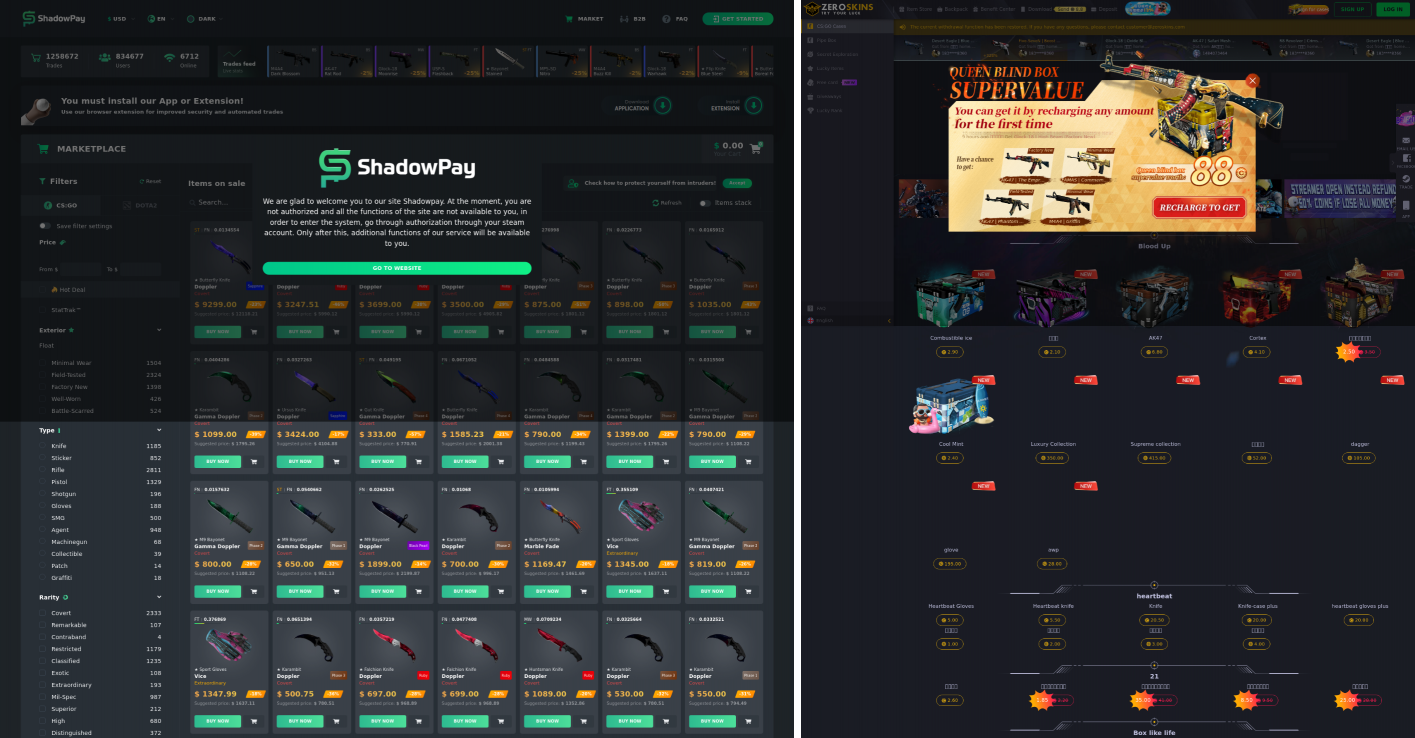Add $ 500.75 Karambit Doppler to cart
This screenshot has height=738, width=1415.
click(335, 721)
